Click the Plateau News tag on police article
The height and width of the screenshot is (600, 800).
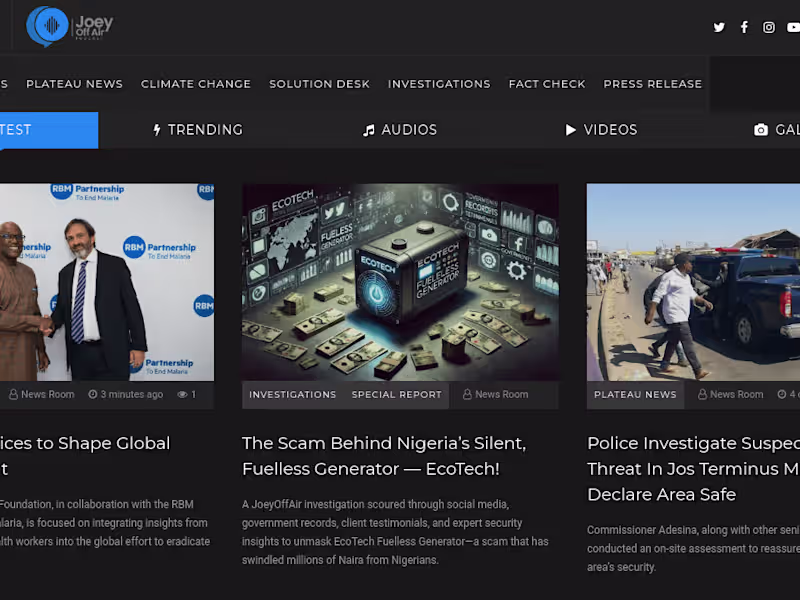635,395
